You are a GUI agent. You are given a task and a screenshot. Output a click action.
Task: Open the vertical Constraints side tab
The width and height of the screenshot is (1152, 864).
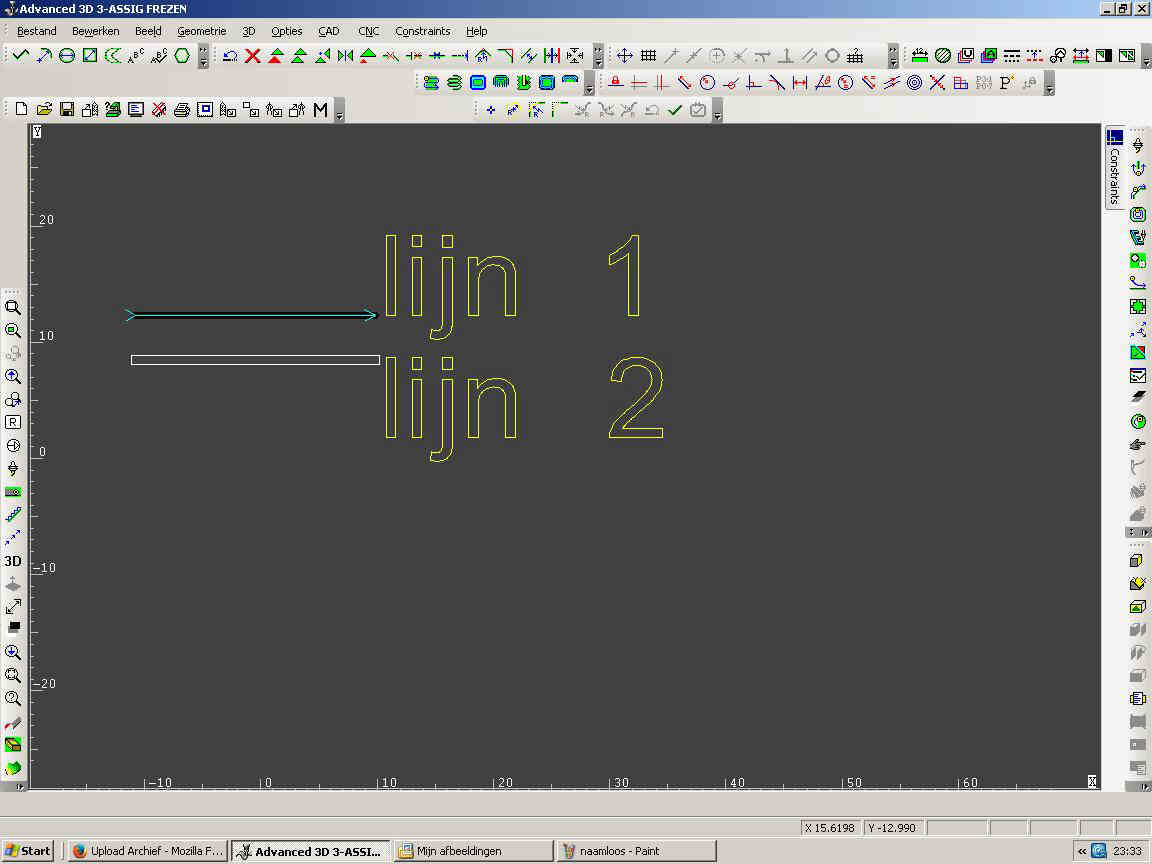[x=1114, y=168]
